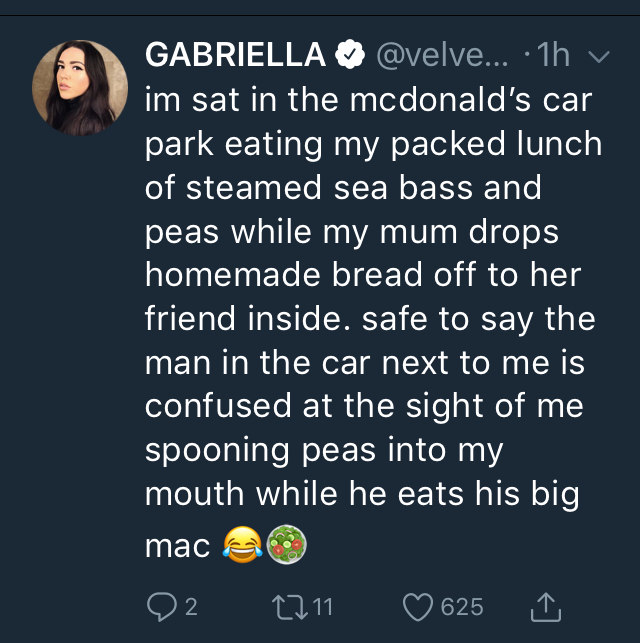View the 2 replies count
This screenshot has height=643, width=640.
click(x=191, y=606)
